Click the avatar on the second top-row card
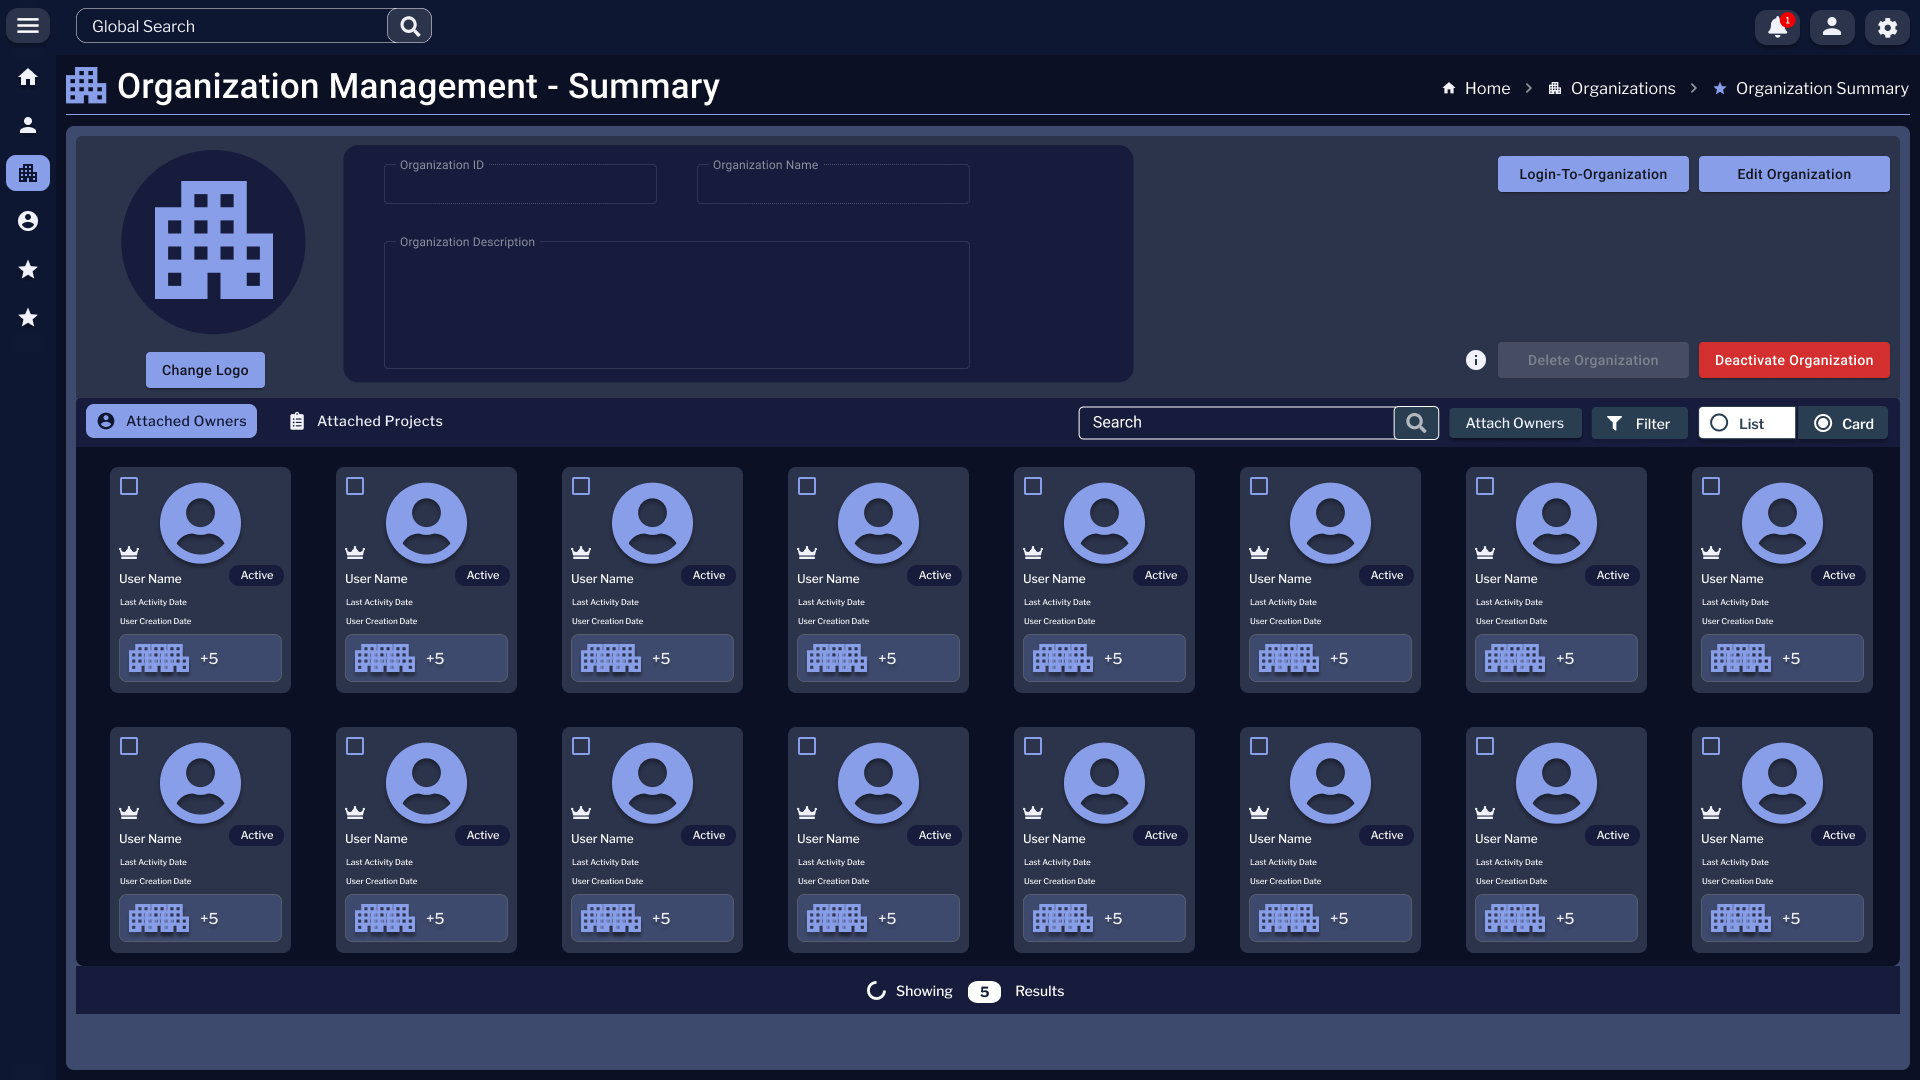The width and height of the screenshot is (1920, 1080). pos(426,523)
